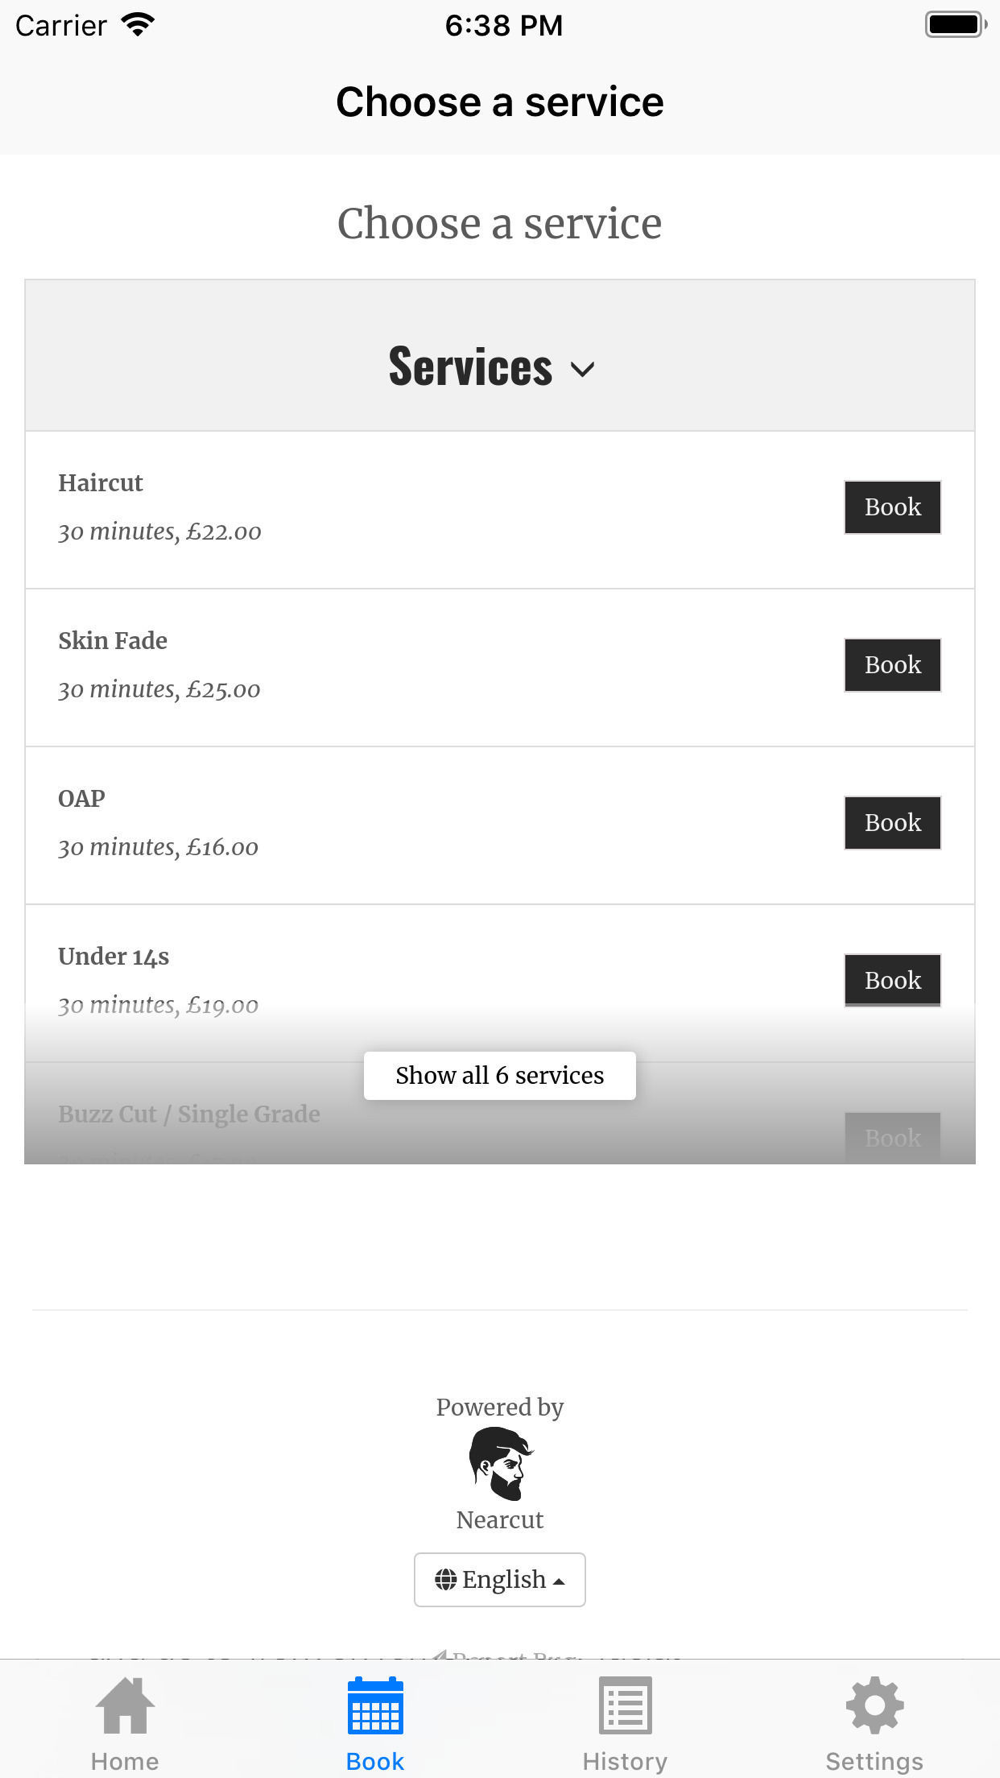Collapse the Services section chevron
This screenshot has height=1778, width=1000.
coord(583,370)
